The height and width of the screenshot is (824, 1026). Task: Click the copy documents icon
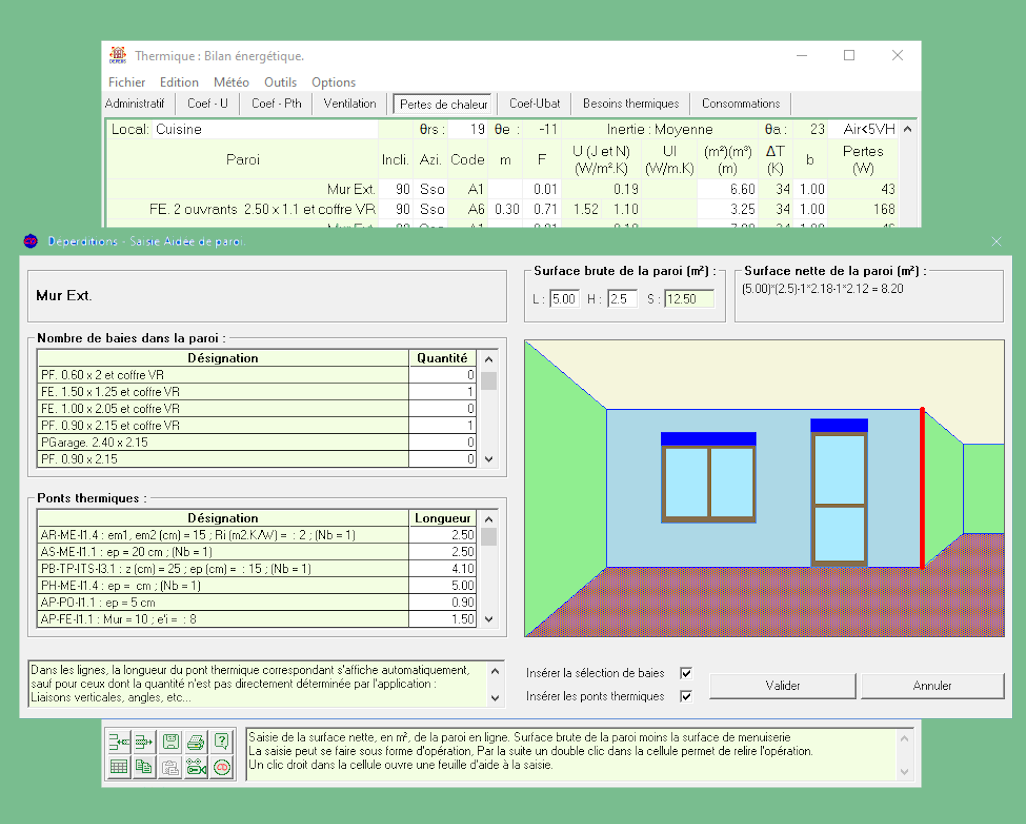pos(145,767)
